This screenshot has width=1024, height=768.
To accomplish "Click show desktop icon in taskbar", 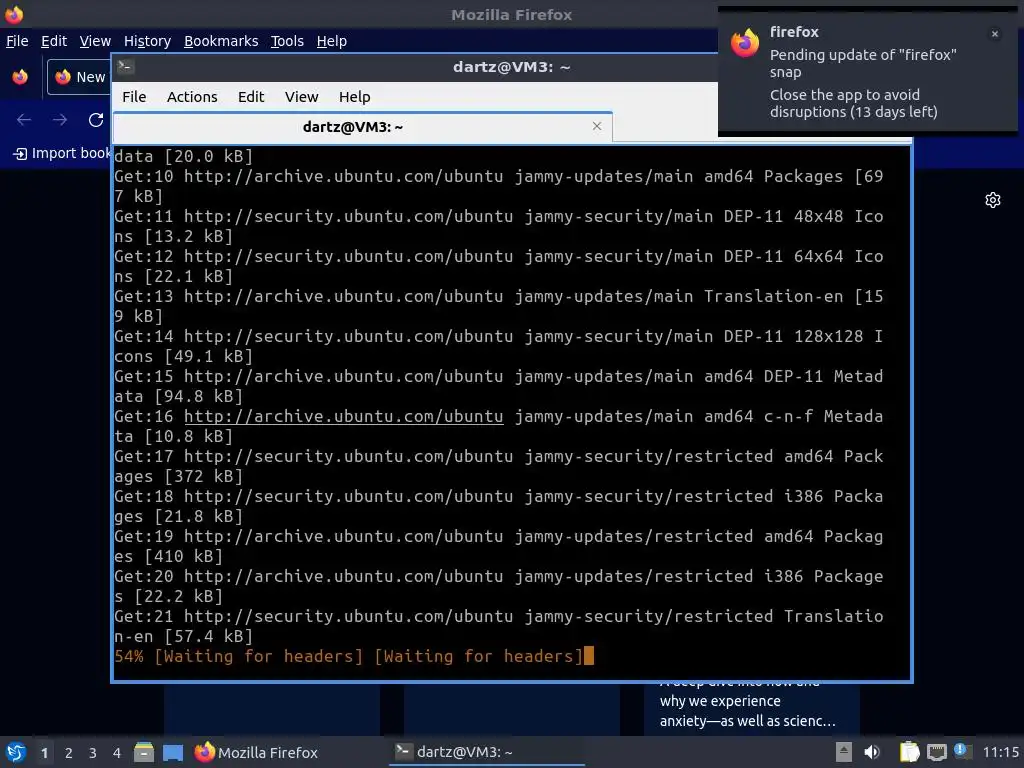I will point(173,752).
